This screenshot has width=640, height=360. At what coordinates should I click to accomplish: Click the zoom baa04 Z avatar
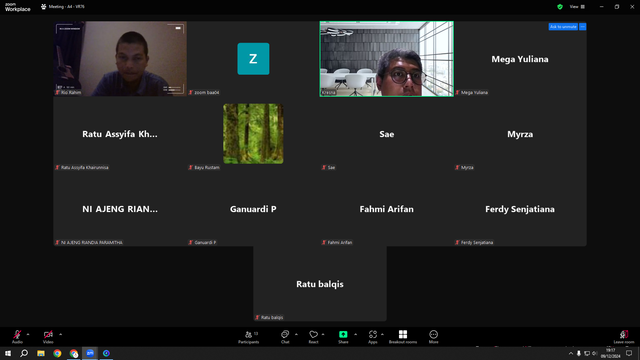tap(253, 59)
